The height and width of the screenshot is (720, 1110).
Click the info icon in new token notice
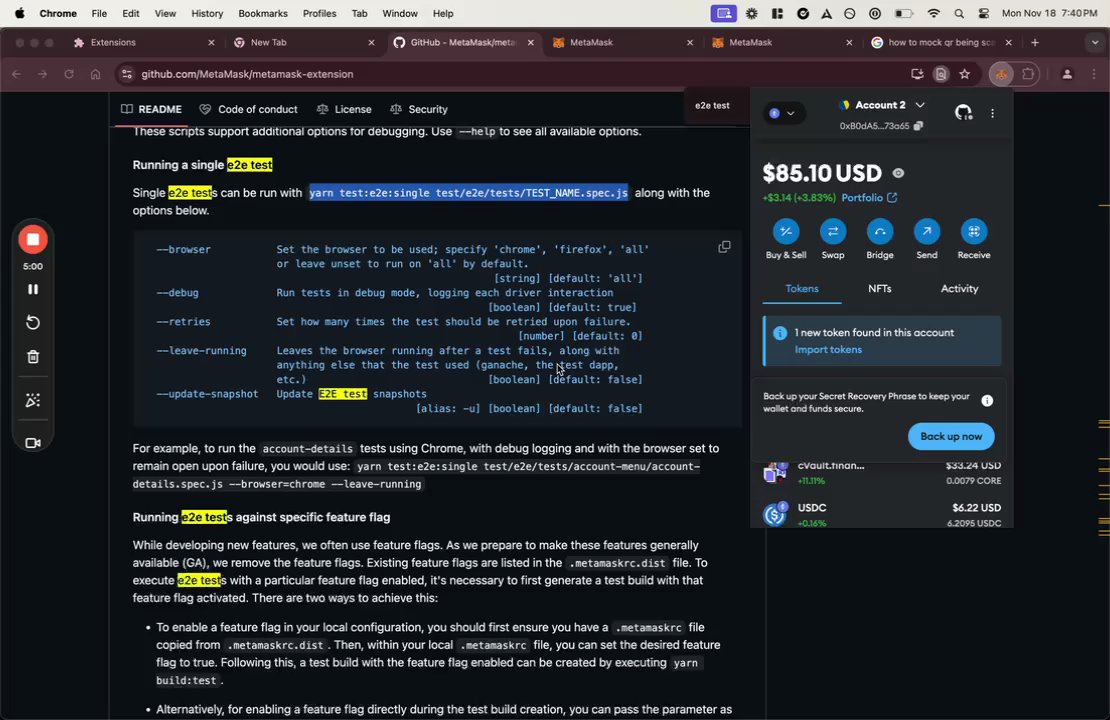click(x=779, y=333)
